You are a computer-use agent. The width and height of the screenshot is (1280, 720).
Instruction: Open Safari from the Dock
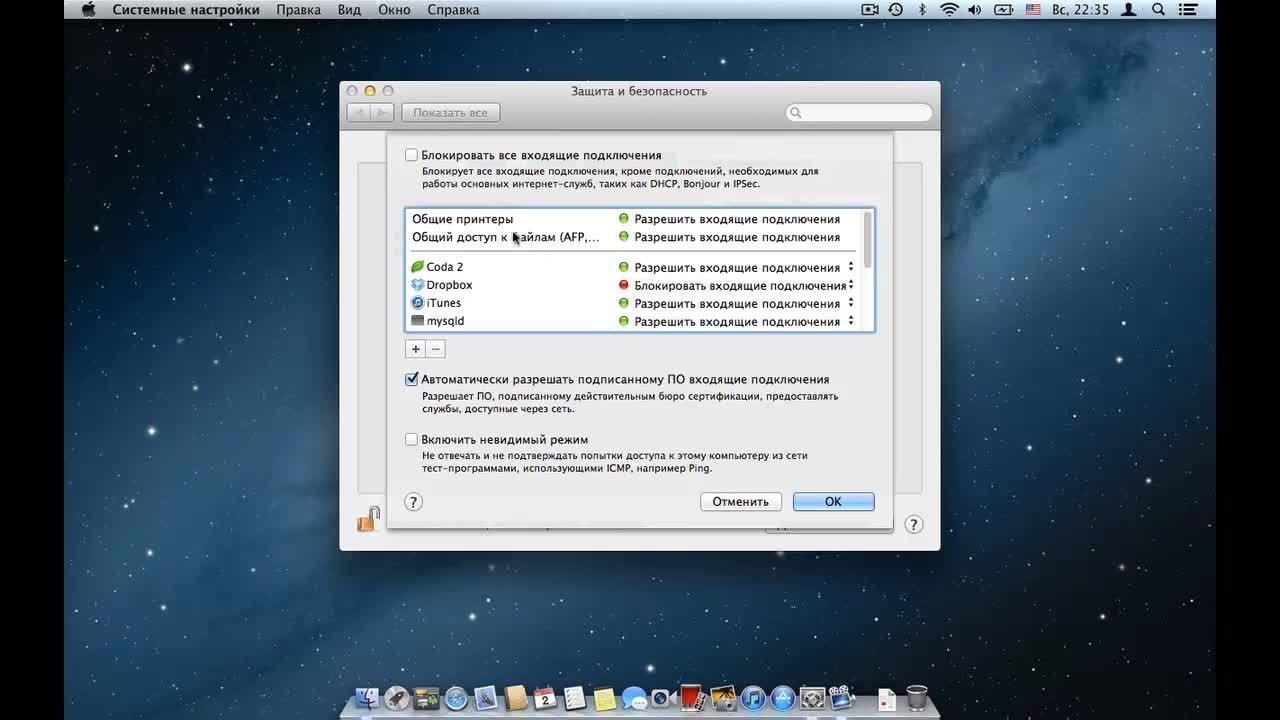pos(456,698)
